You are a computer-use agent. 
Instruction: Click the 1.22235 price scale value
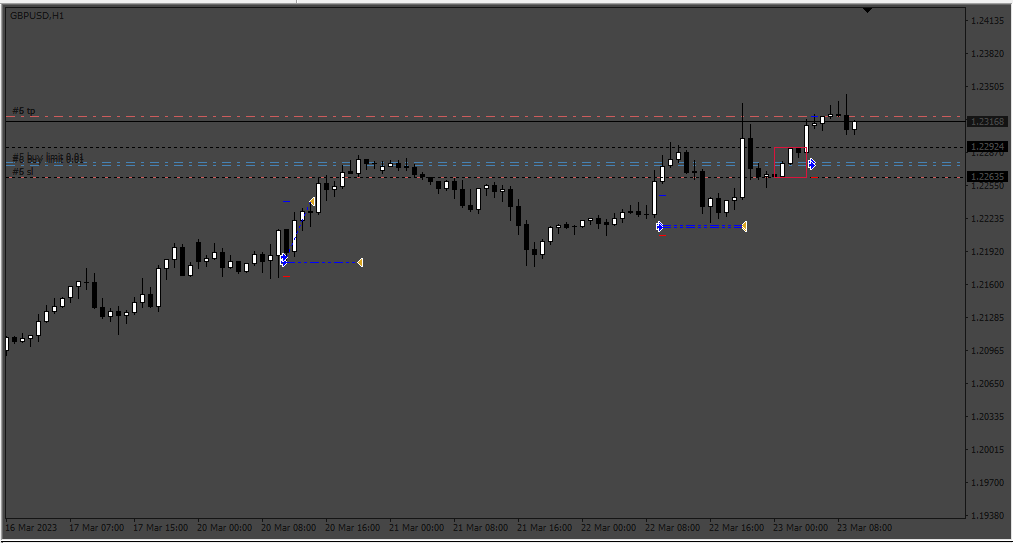pyautogui.click(x=987, y=219)
